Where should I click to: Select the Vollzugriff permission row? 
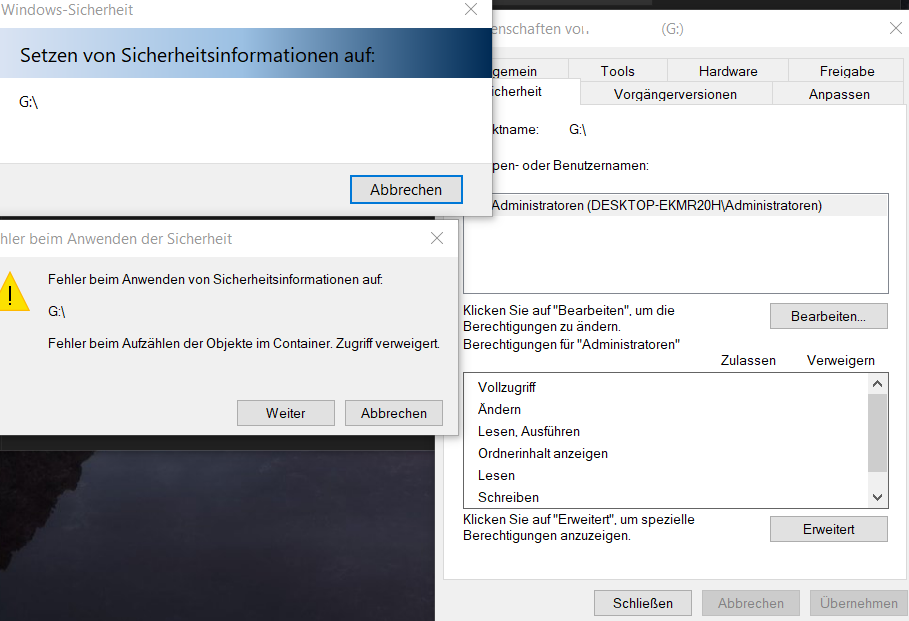point(666,387)
